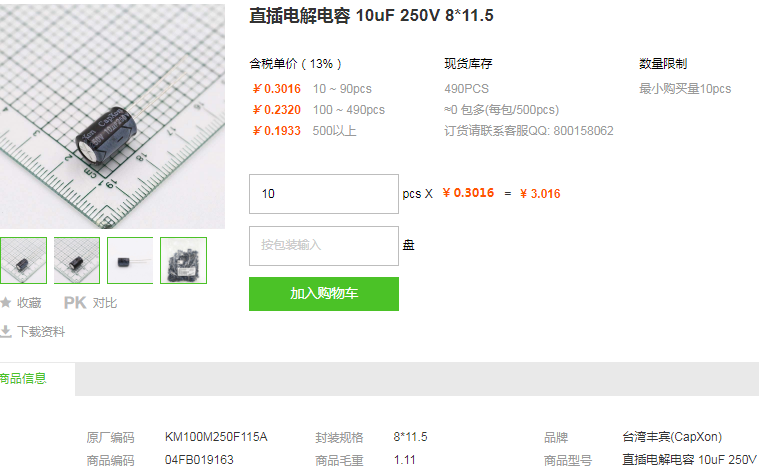Click the star favorite icon

pyautogui.click(x=5, y=303)
